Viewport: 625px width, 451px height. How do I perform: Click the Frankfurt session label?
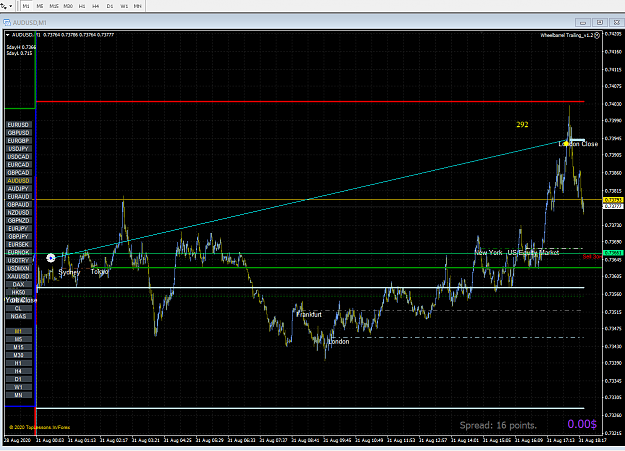[x=309, y=315]
